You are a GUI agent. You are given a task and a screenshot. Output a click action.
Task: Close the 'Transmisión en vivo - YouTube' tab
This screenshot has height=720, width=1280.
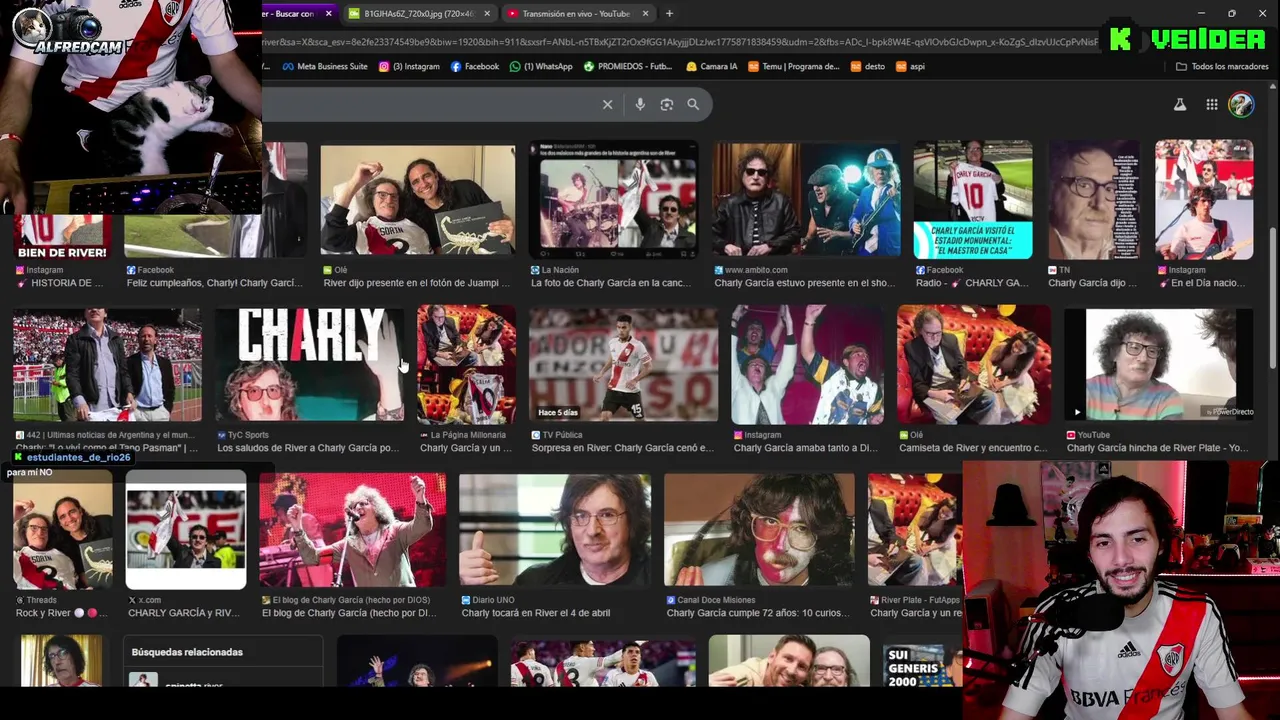pos(645,13)
